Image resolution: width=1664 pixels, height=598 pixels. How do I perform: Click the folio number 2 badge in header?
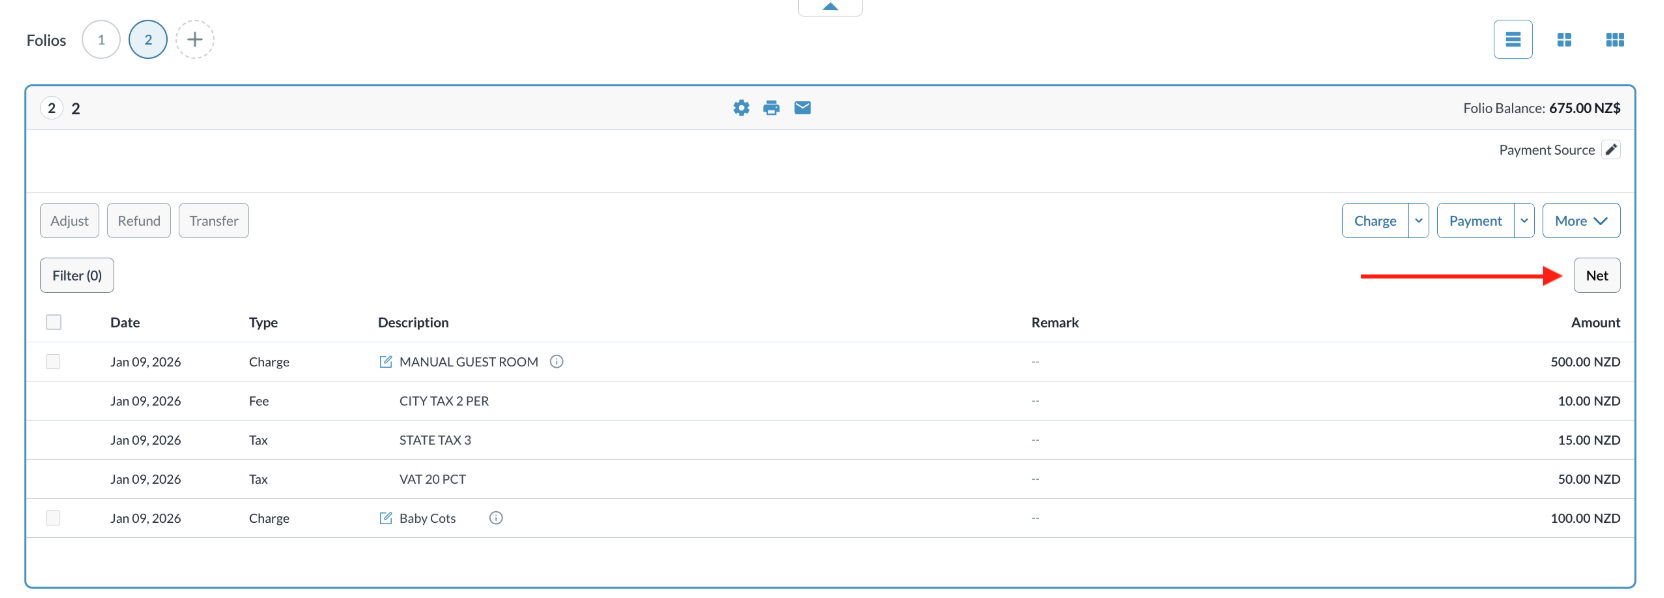52,108
